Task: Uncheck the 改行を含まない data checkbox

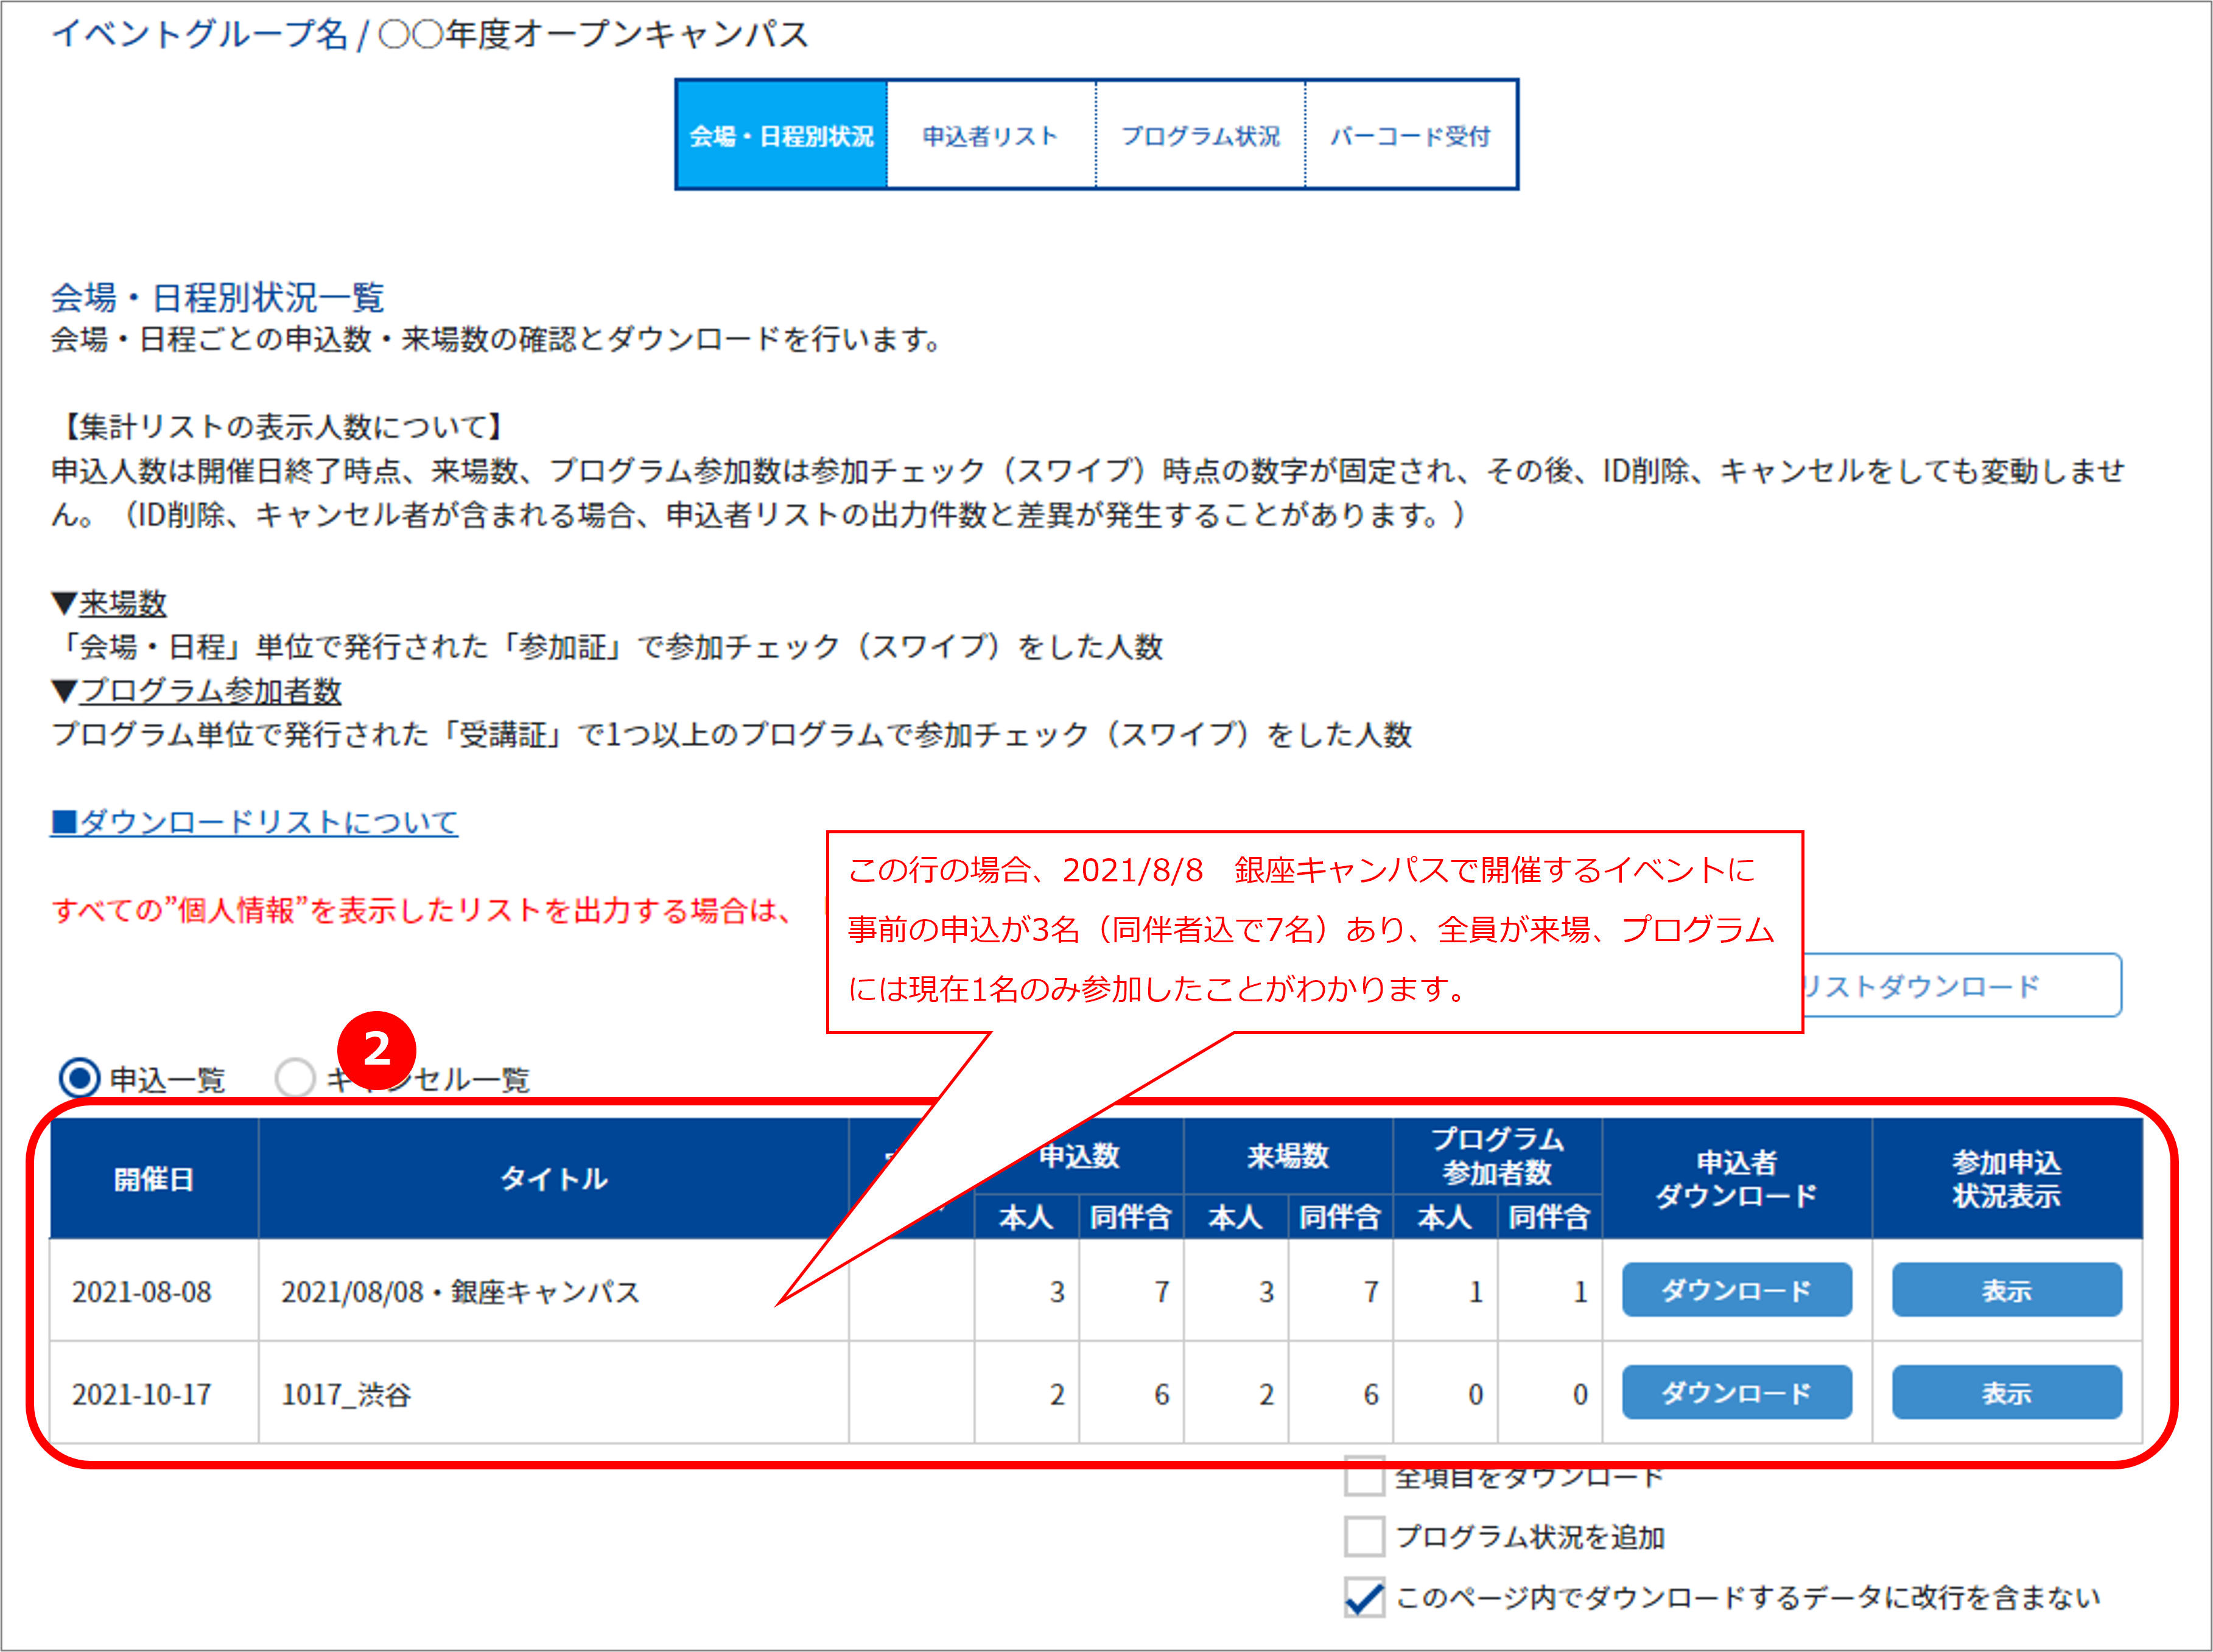Action: coord(1364,1597)
